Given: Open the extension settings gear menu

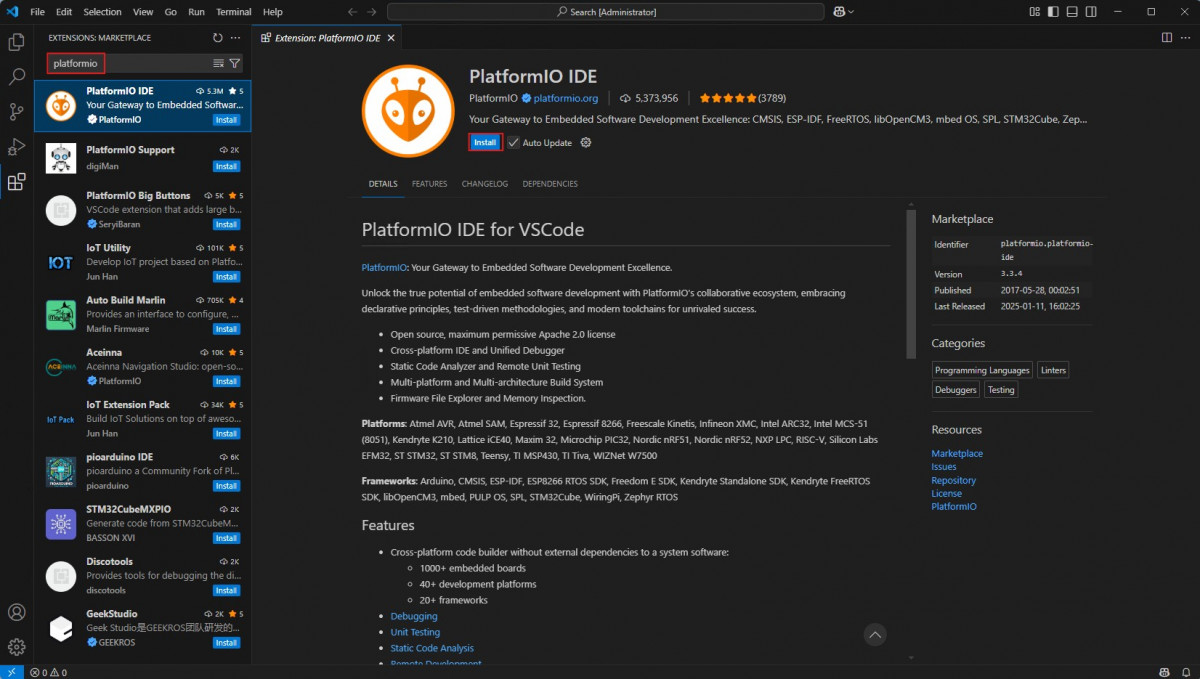Looking at the screenshot, I should (x=586, y=143).
